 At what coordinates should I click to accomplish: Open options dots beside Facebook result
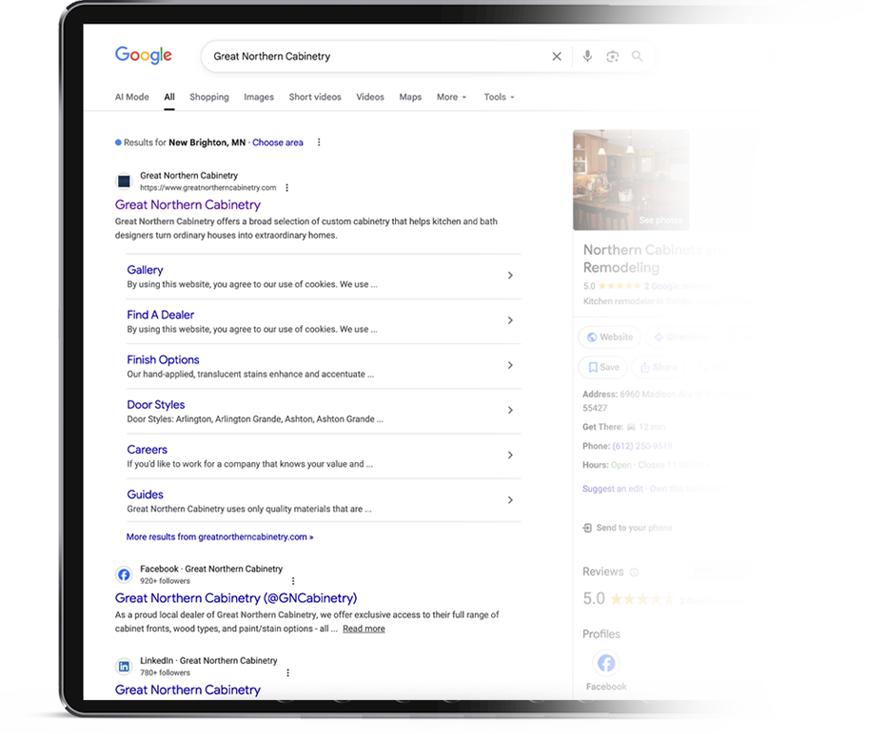(x=293, y=580)
